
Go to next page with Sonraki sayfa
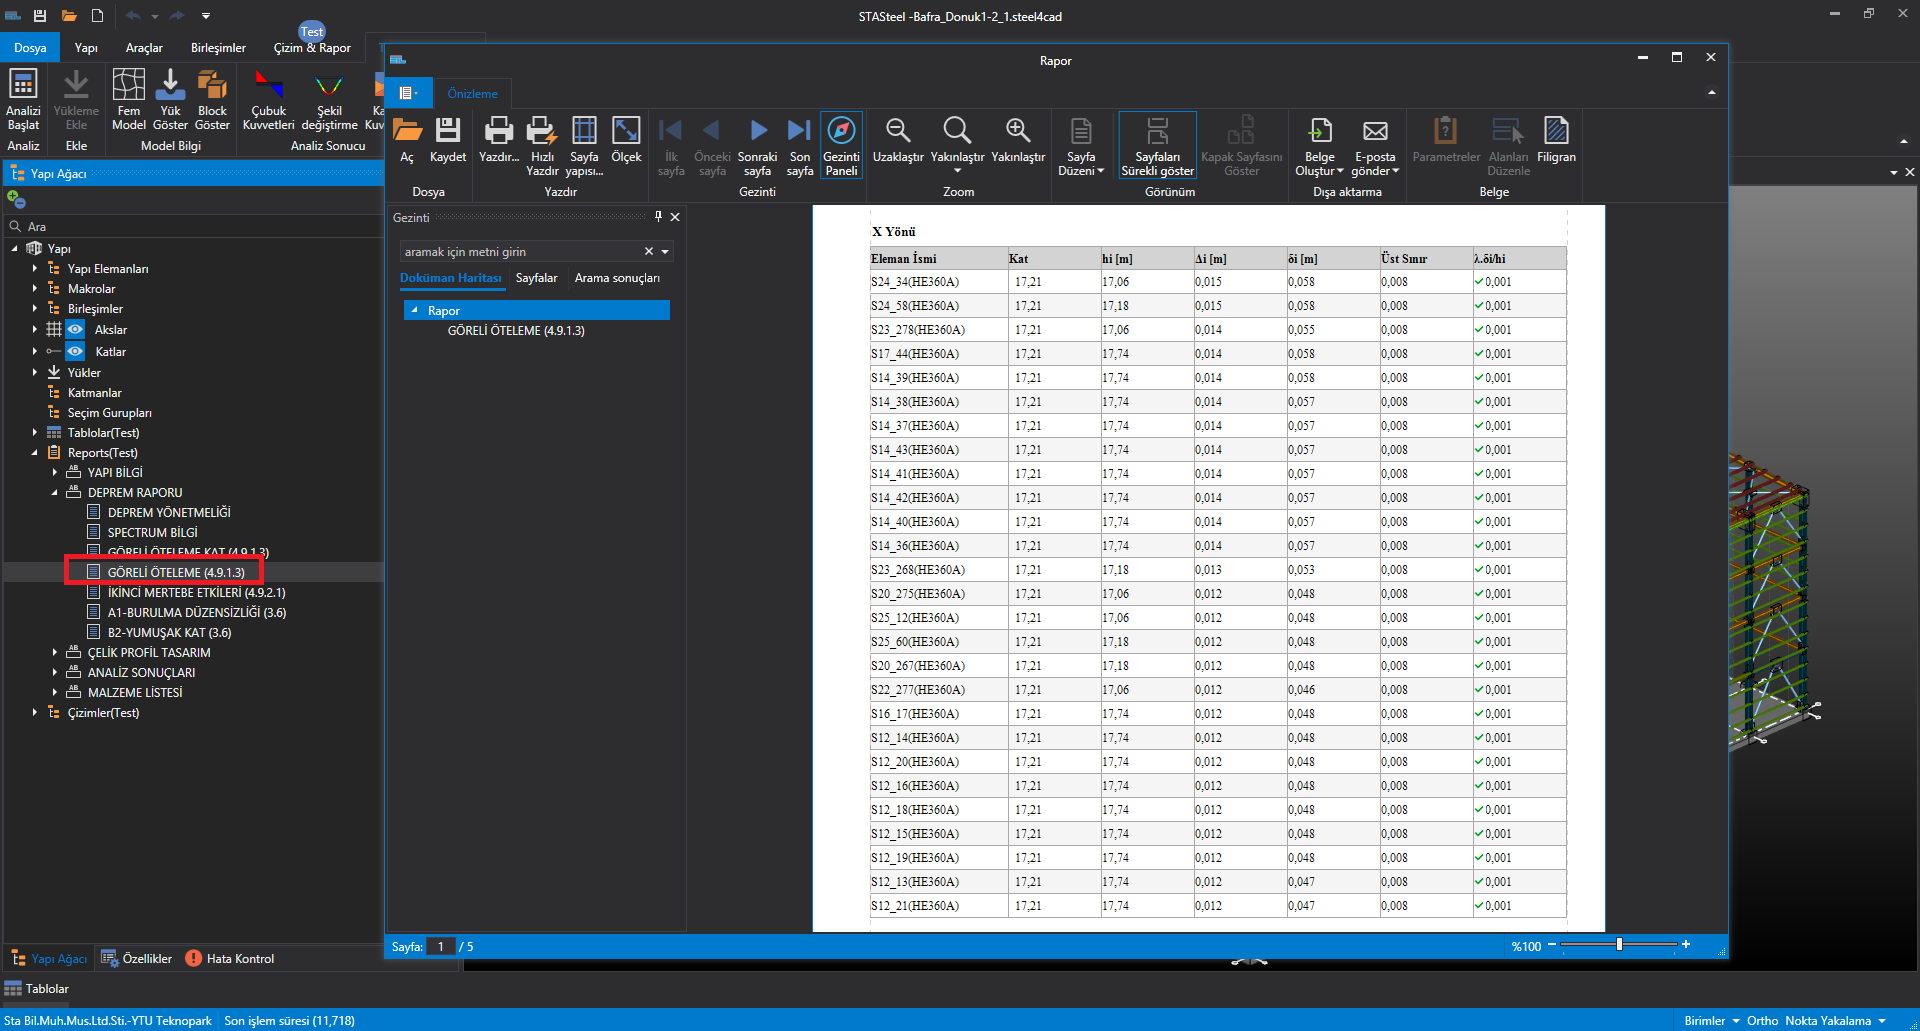[757, 131]
